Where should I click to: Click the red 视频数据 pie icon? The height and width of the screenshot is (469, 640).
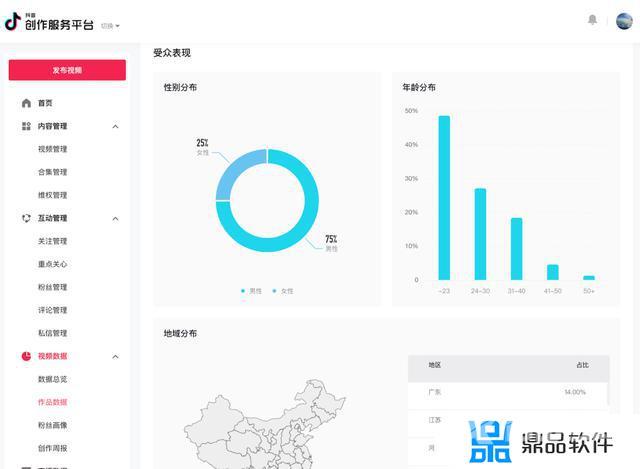(26, 356)
